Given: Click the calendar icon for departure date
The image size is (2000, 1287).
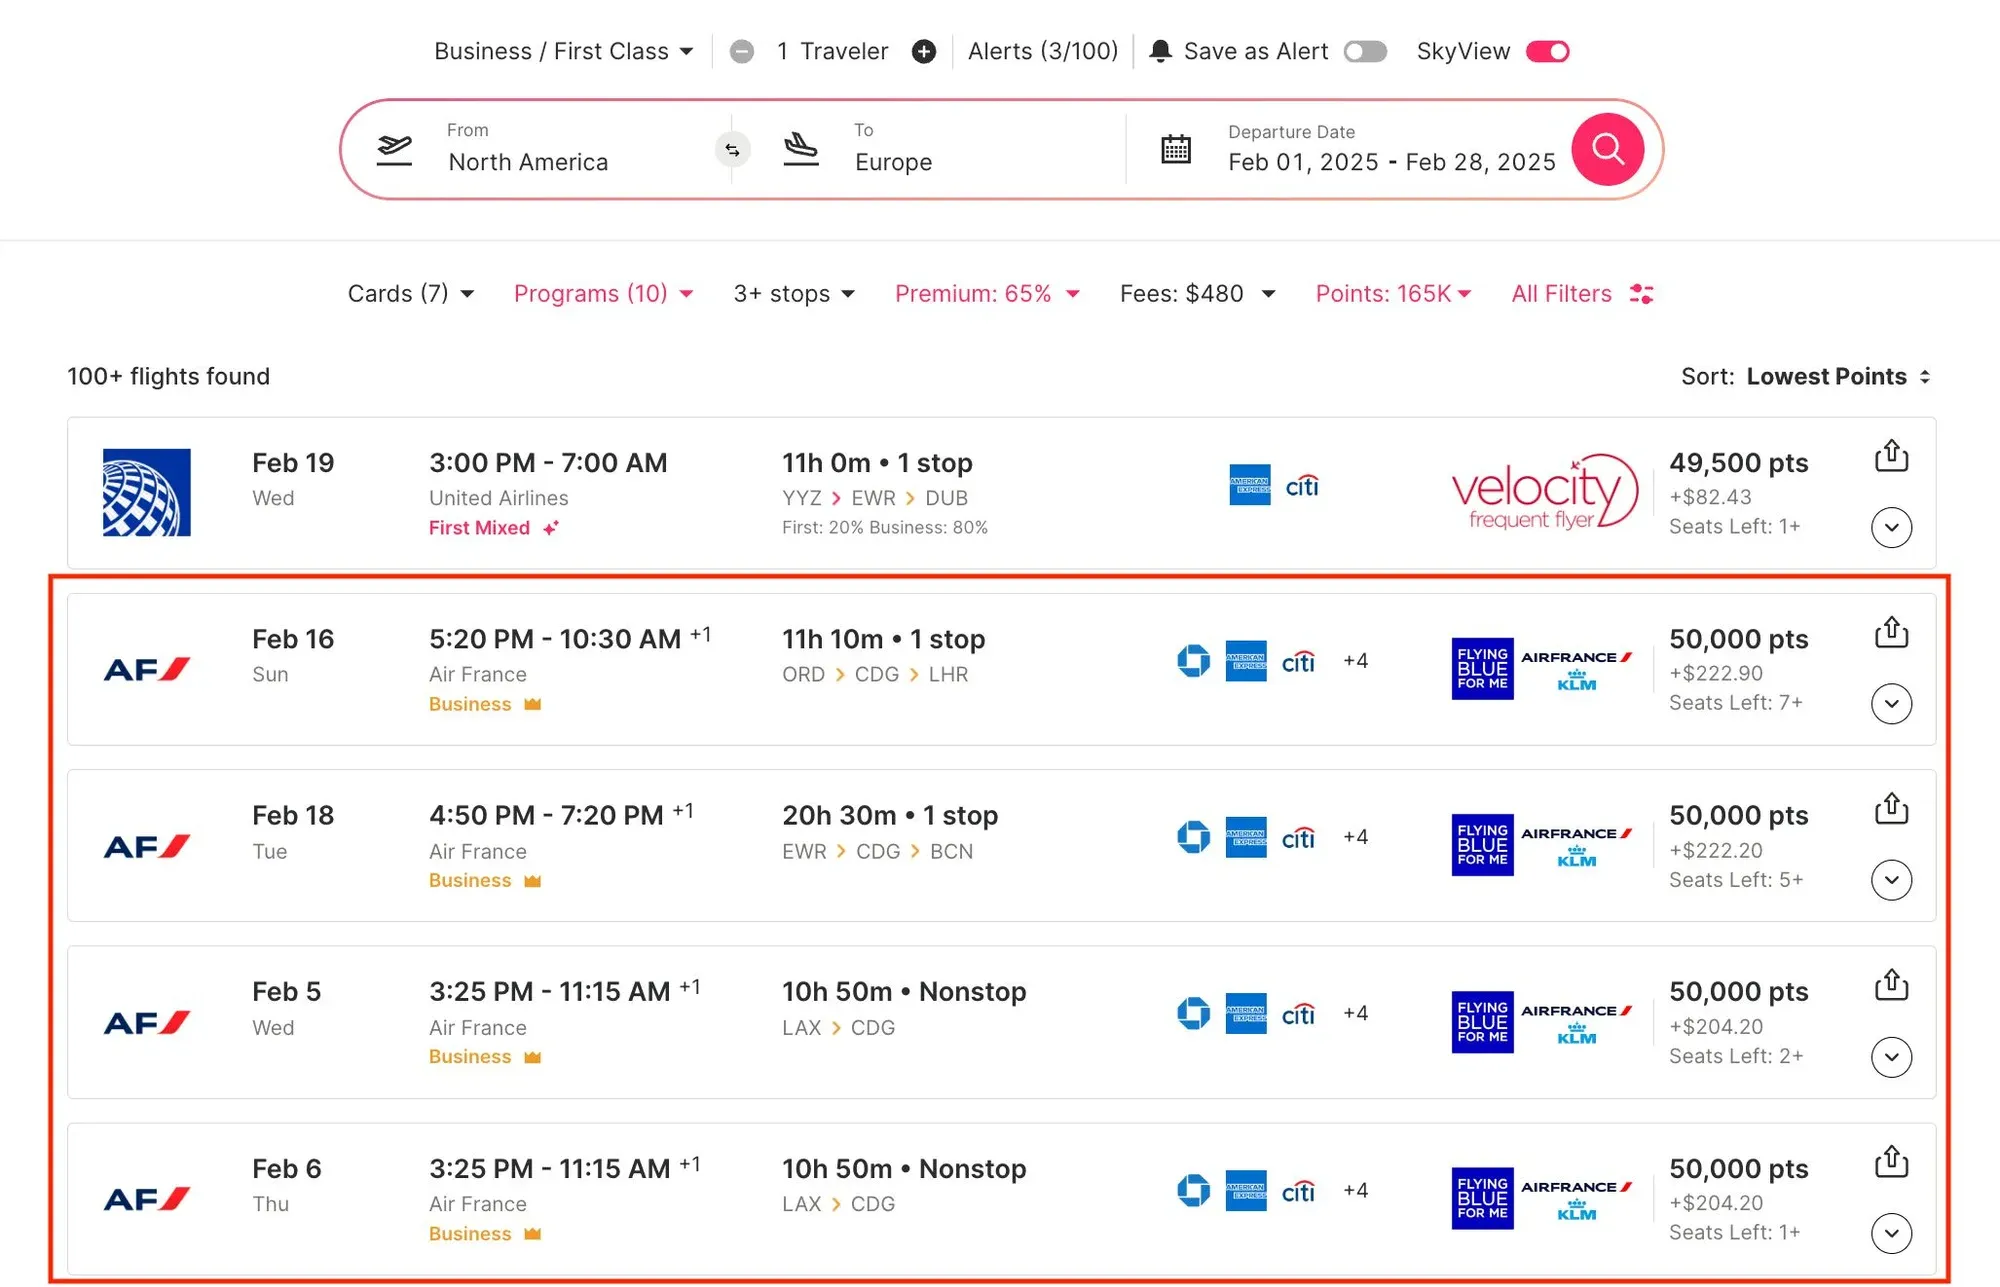Looking at the screenshot, I should click(x=1175, y=150).
